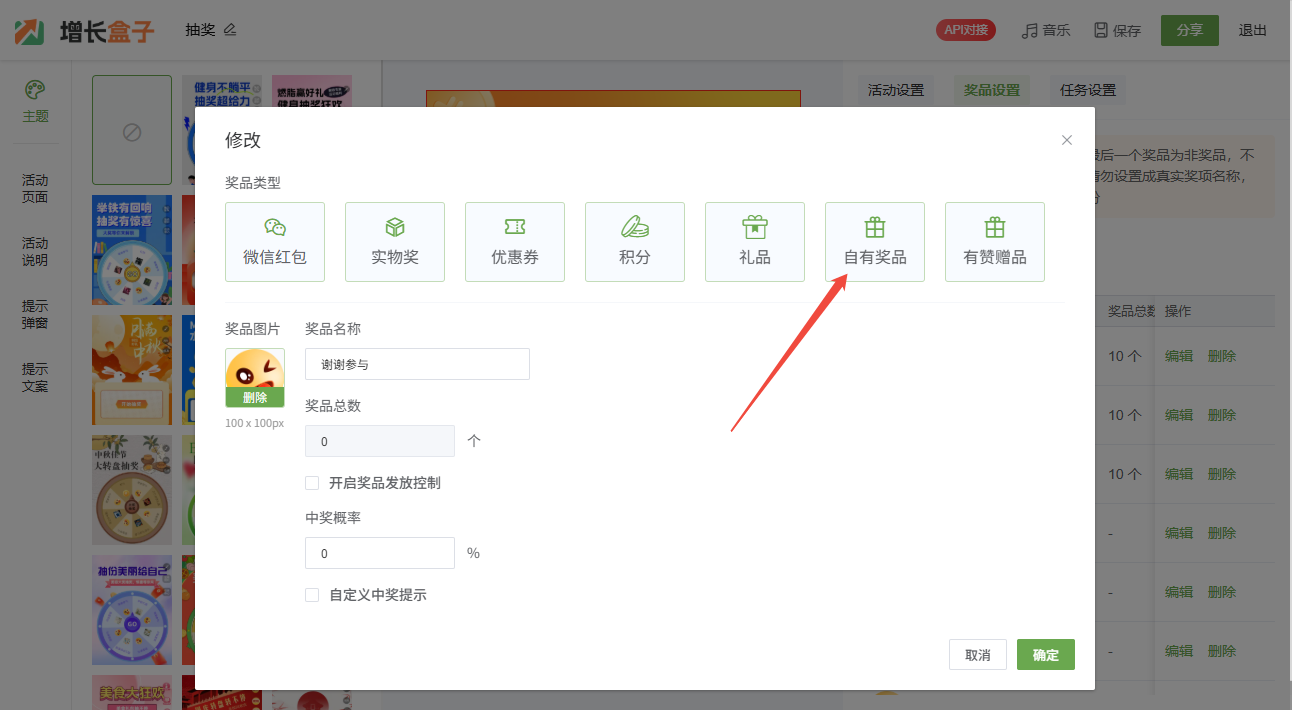Click the 奖品名称 field containing 谢谢参与
The width and height of the screenshot is (1292, 710).
pyautogui.click(x=417, y=364)
